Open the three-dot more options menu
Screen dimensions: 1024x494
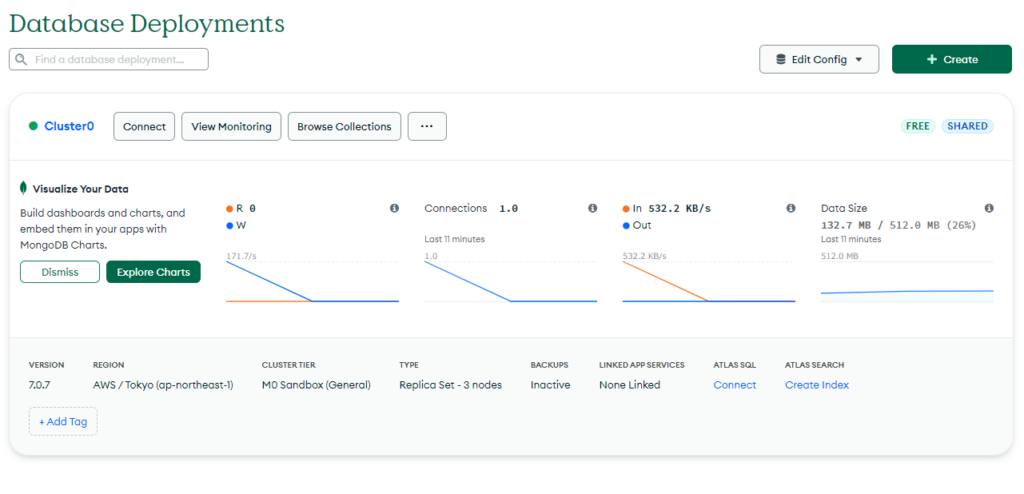pos(427,126)
